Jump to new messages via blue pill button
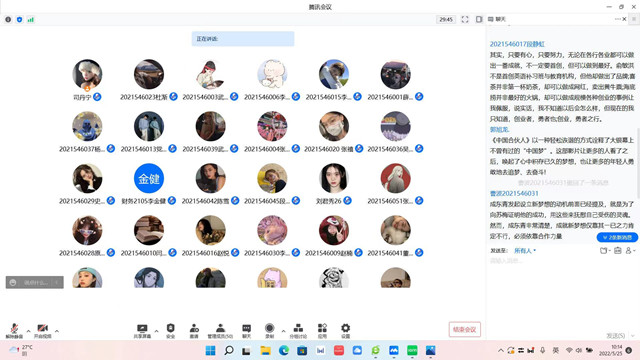 [x=617, y=237]
